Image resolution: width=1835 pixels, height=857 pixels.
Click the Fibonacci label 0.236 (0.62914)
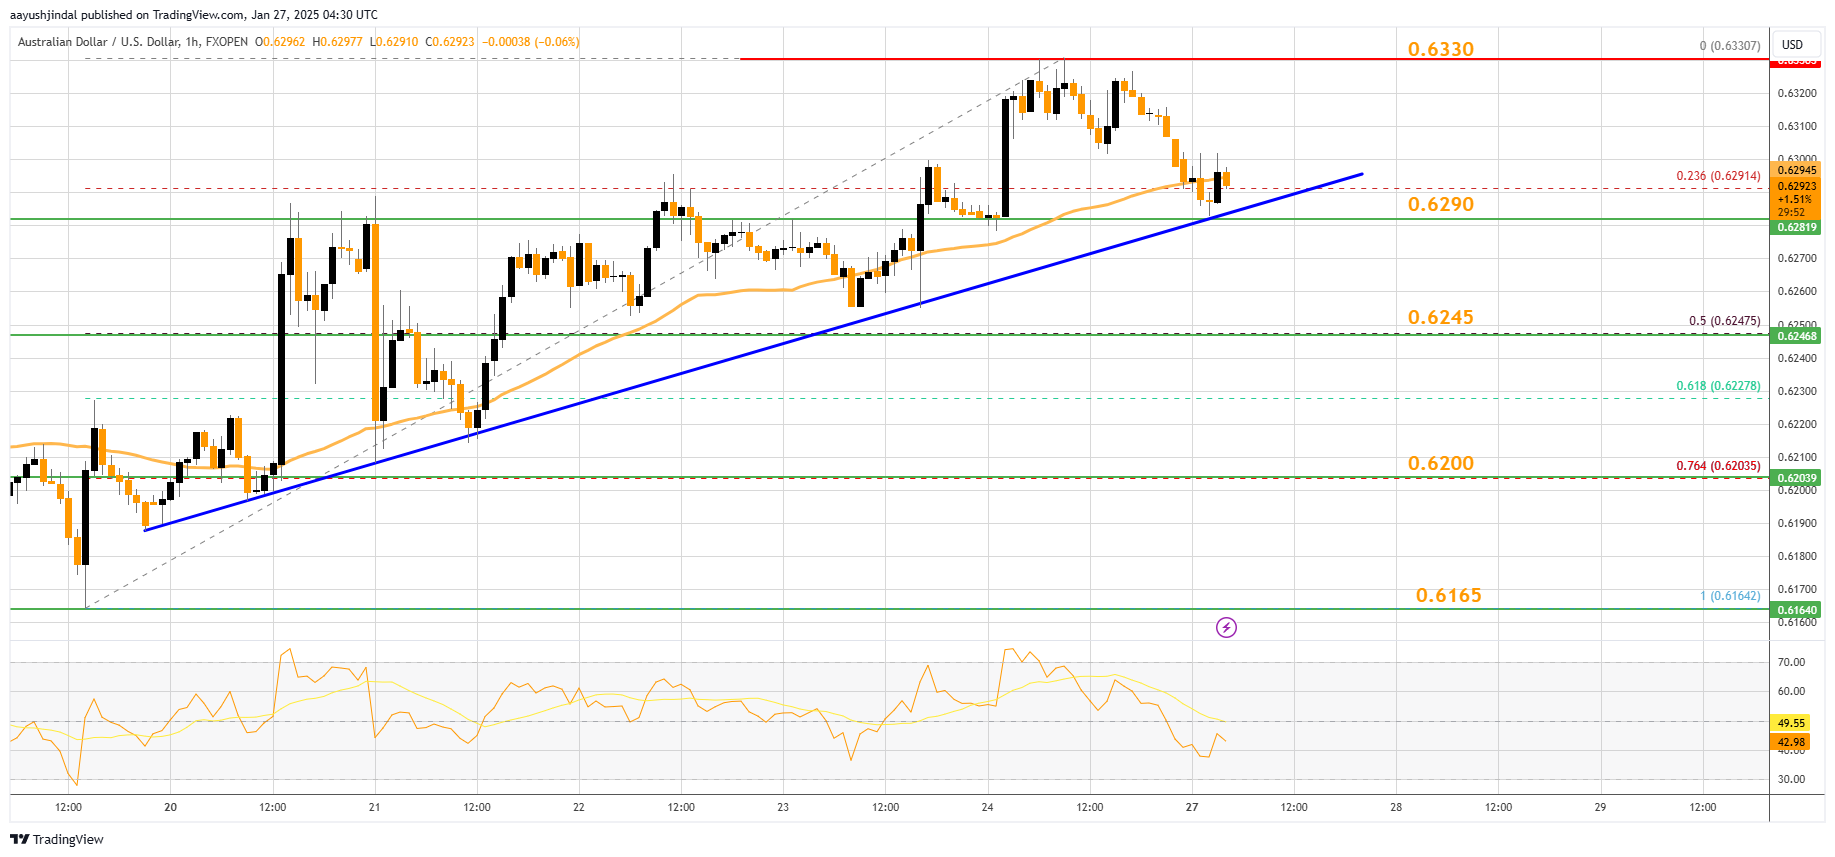click(1718, 176)
